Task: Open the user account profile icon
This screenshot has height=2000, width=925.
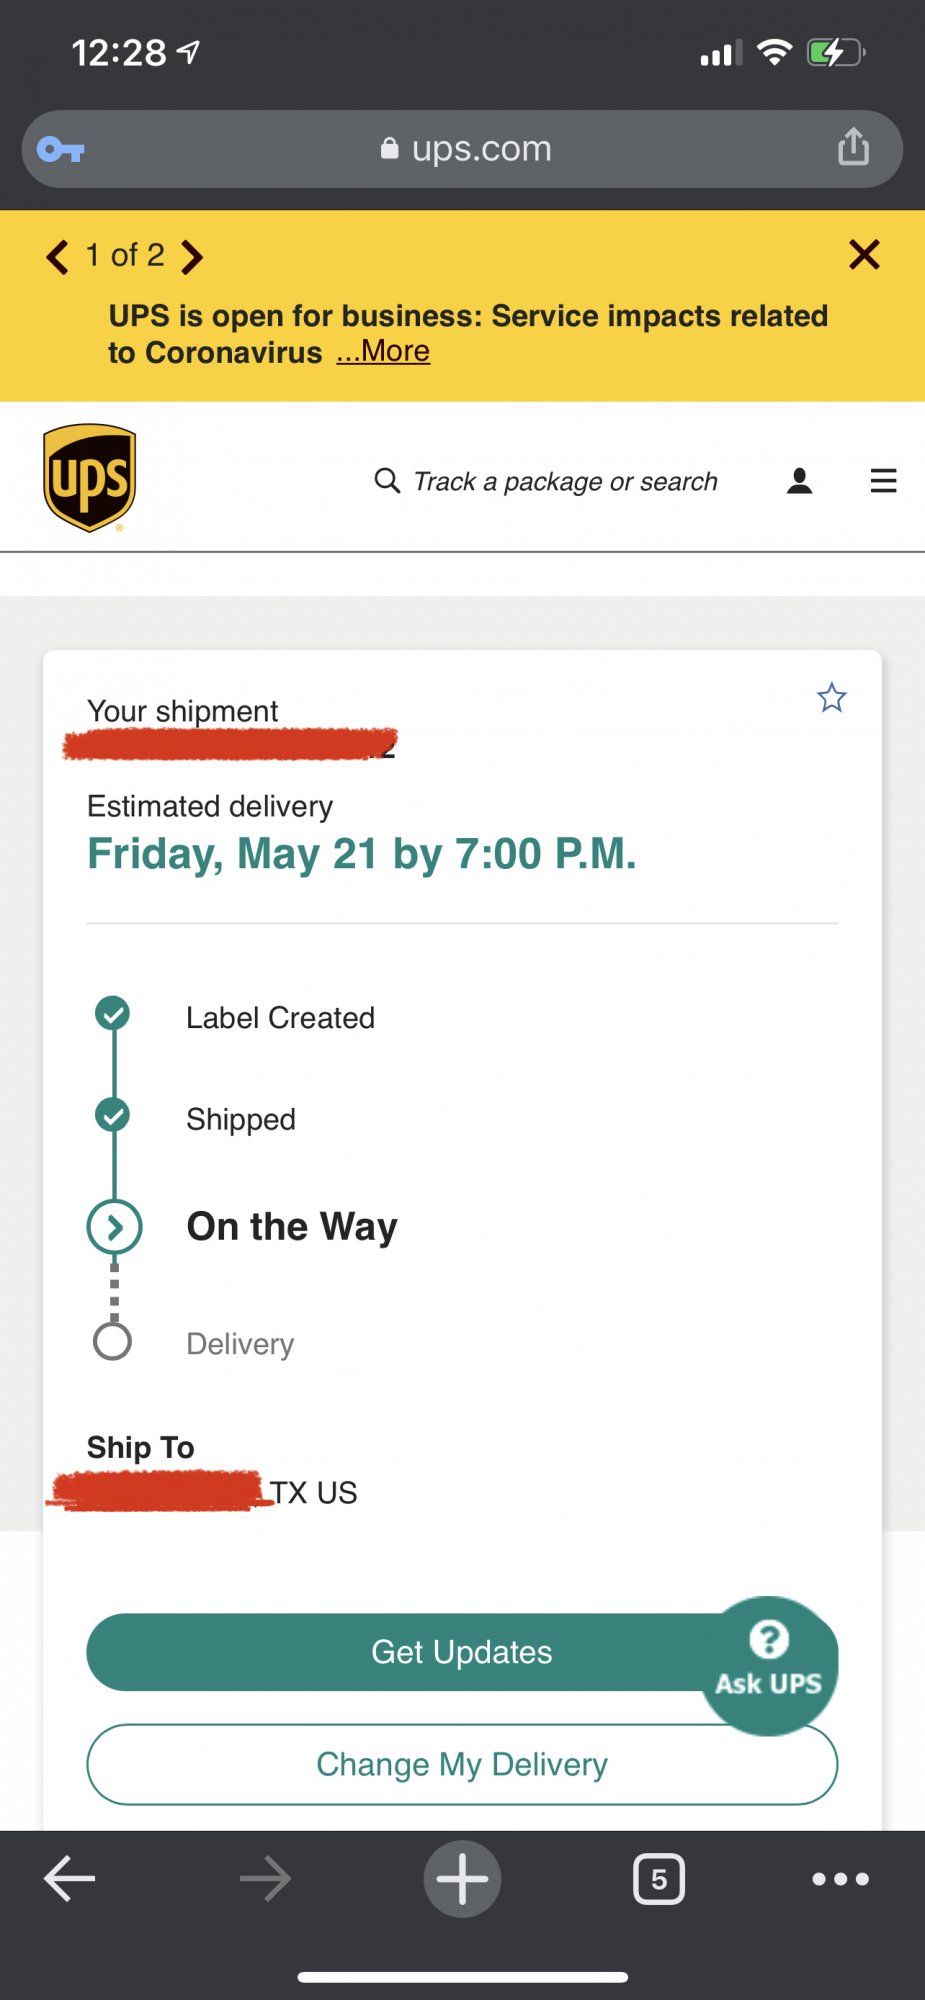Action: click(x=799, y=481)
